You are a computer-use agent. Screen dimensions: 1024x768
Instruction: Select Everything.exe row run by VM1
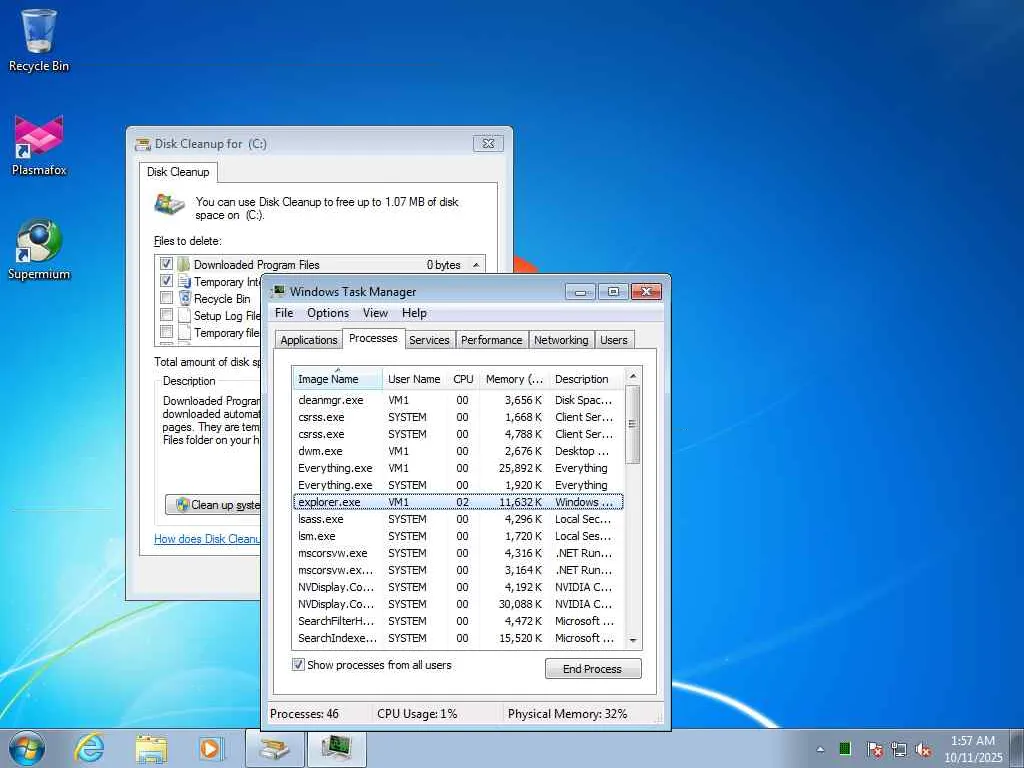point(457,468)
